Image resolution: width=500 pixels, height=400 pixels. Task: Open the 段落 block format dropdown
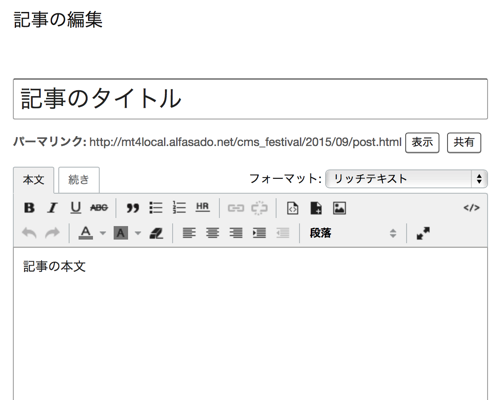353,233
